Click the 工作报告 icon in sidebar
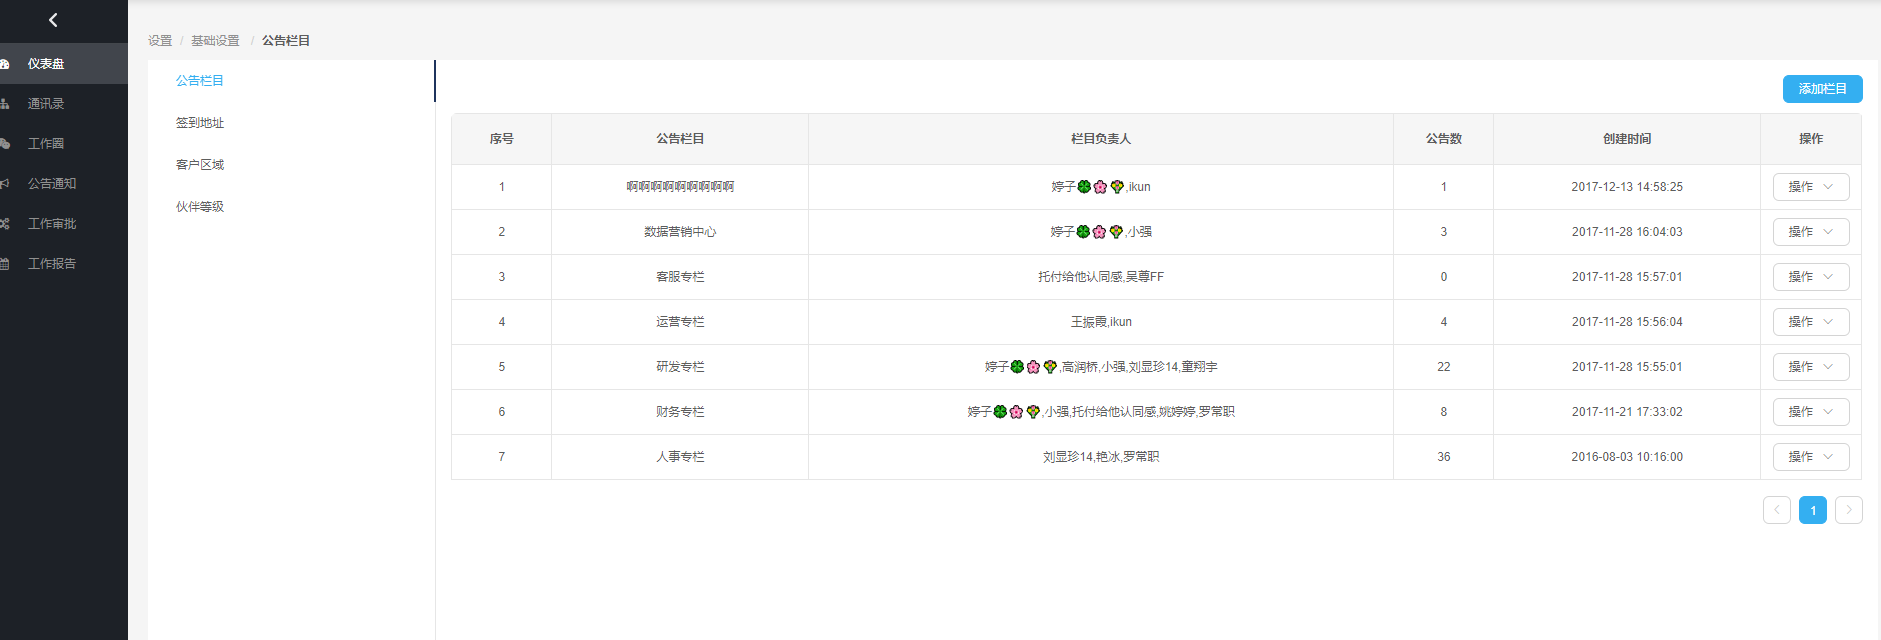 click(5, 264)
